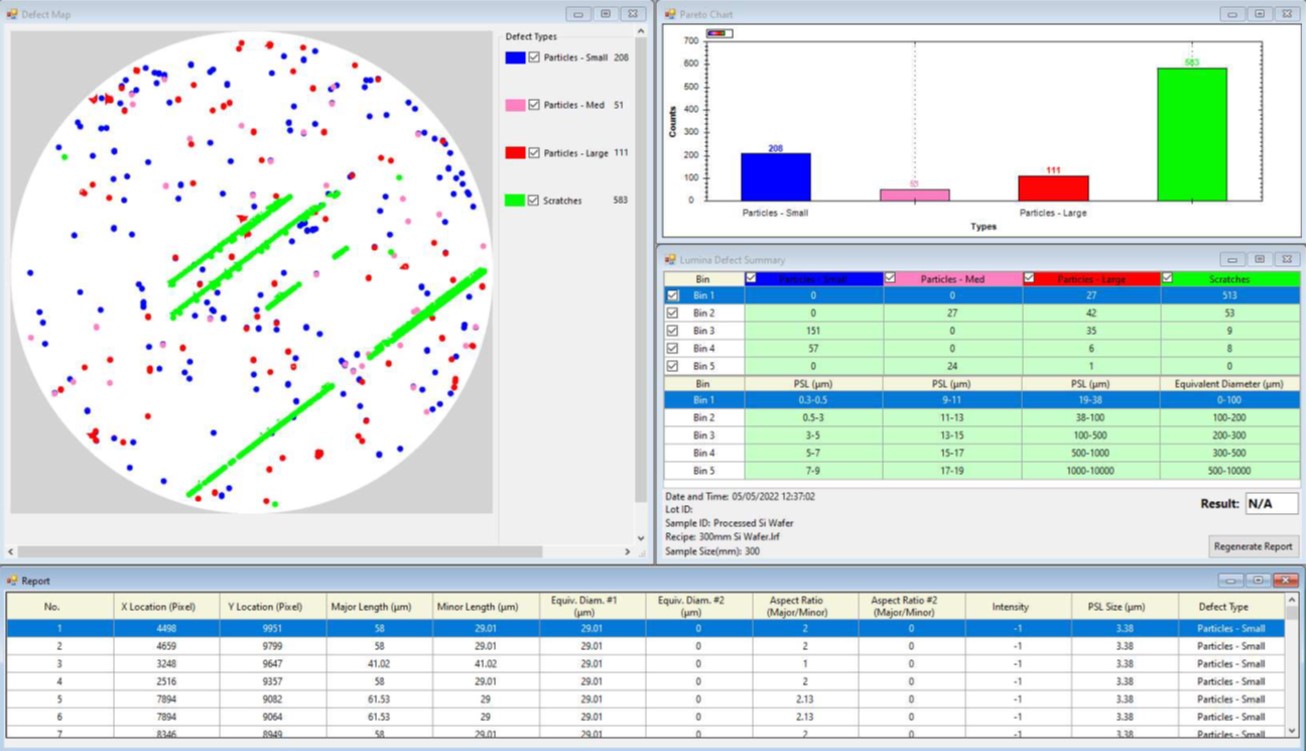Uncheck the Bin 2 row checkbox
Image resolution: width=1306 pixels, height=751 pixels.
point(672,313)
